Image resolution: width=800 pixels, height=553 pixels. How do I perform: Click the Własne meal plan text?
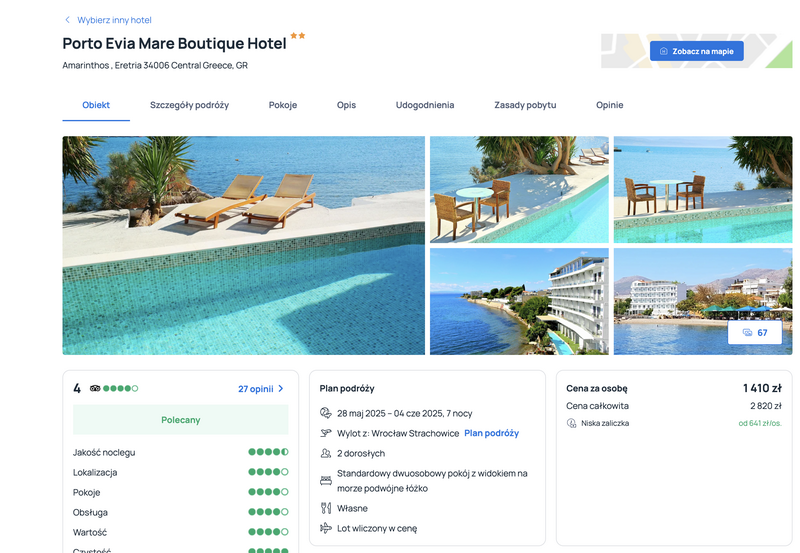click(352, 509)
